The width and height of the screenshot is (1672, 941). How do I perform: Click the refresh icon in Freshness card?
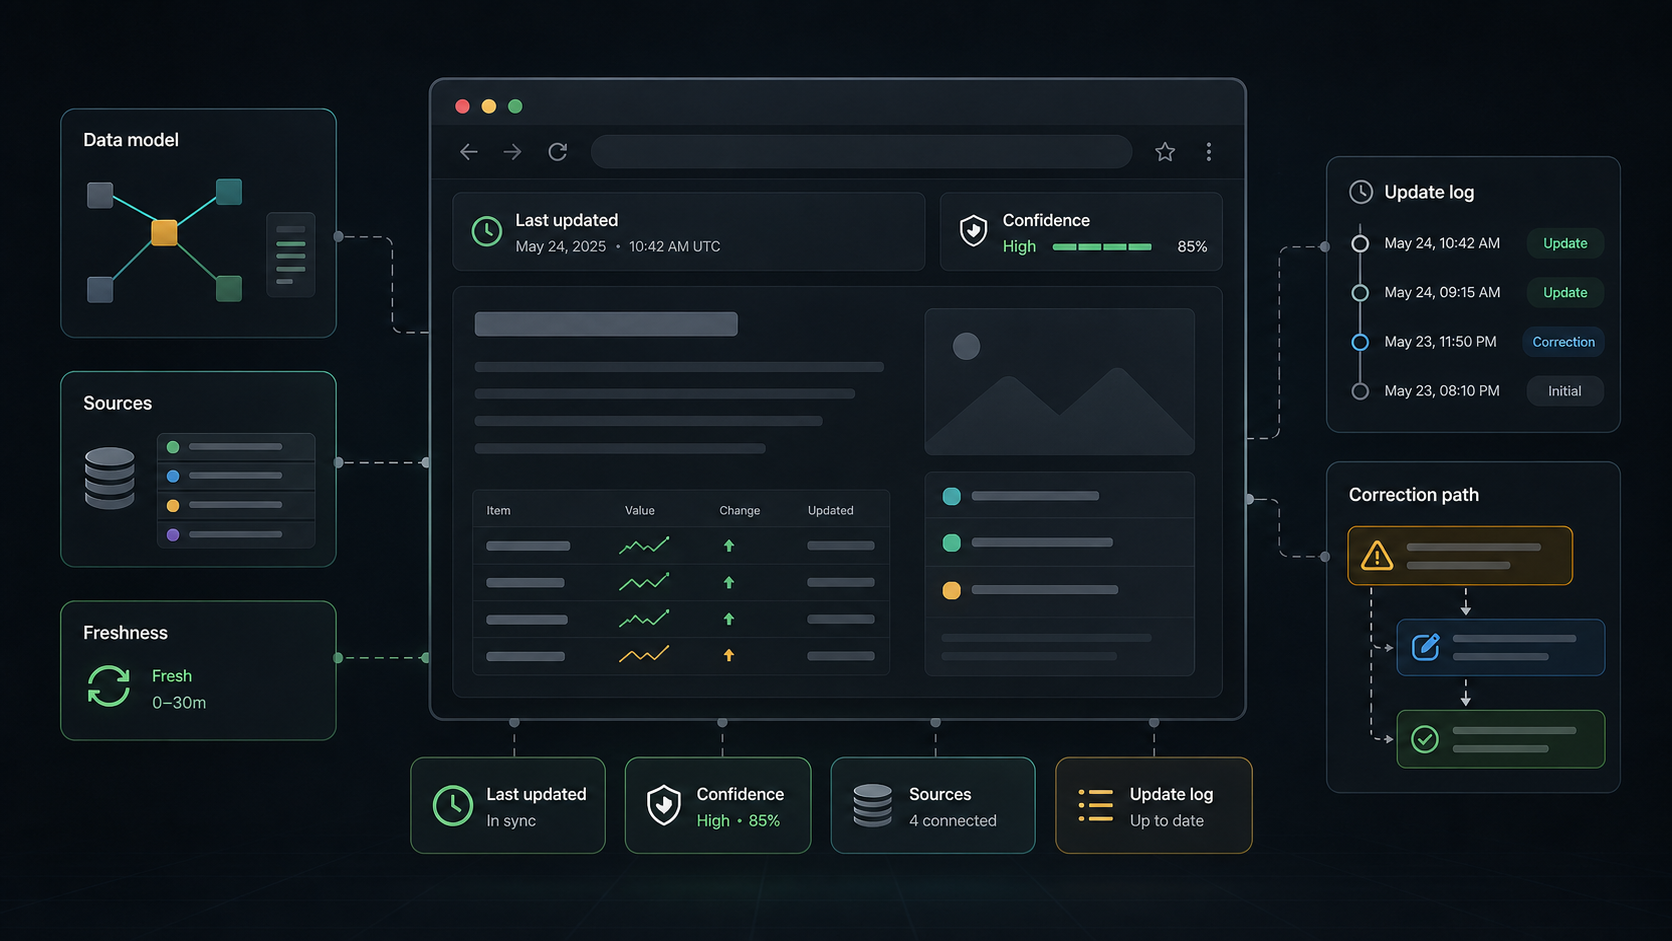(x=109, y=687)
